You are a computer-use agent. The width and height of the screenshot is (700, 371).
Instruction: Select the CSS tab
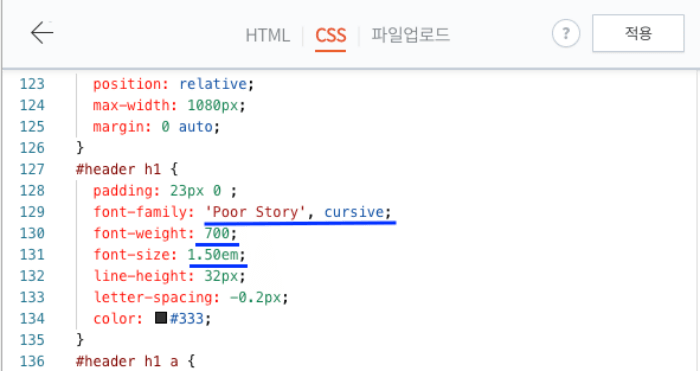330,35
